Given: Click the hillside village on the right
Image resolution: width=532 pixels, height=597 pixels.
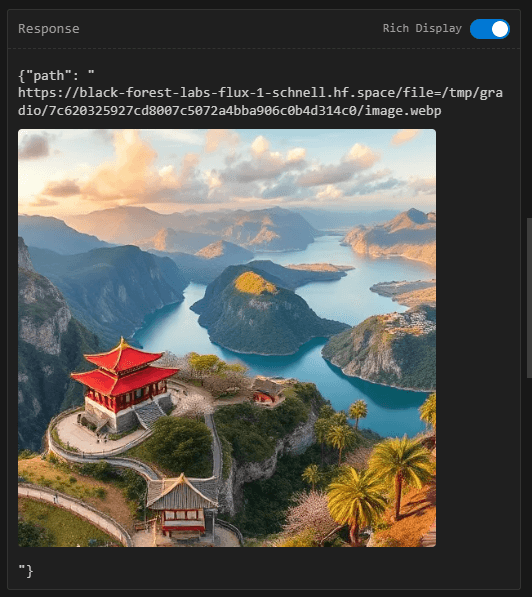Looking at the screenshot, I should tap(409, 323).
